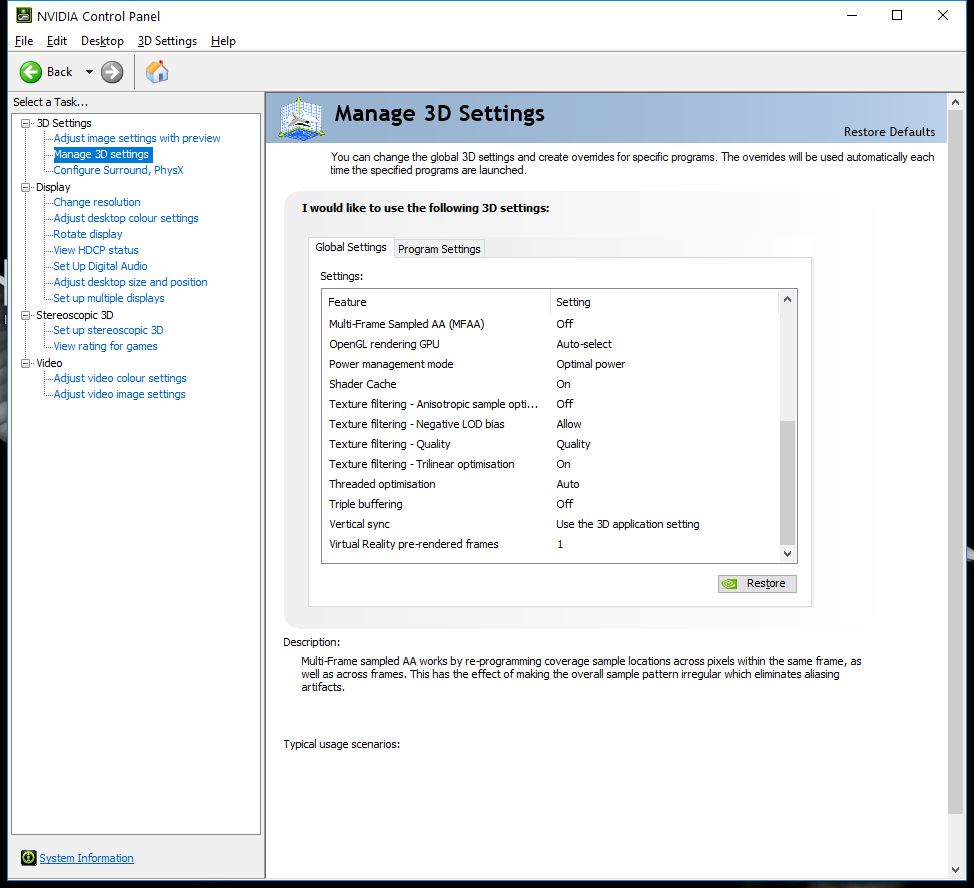
Task: Open the File menu
Action: (24, 41)
